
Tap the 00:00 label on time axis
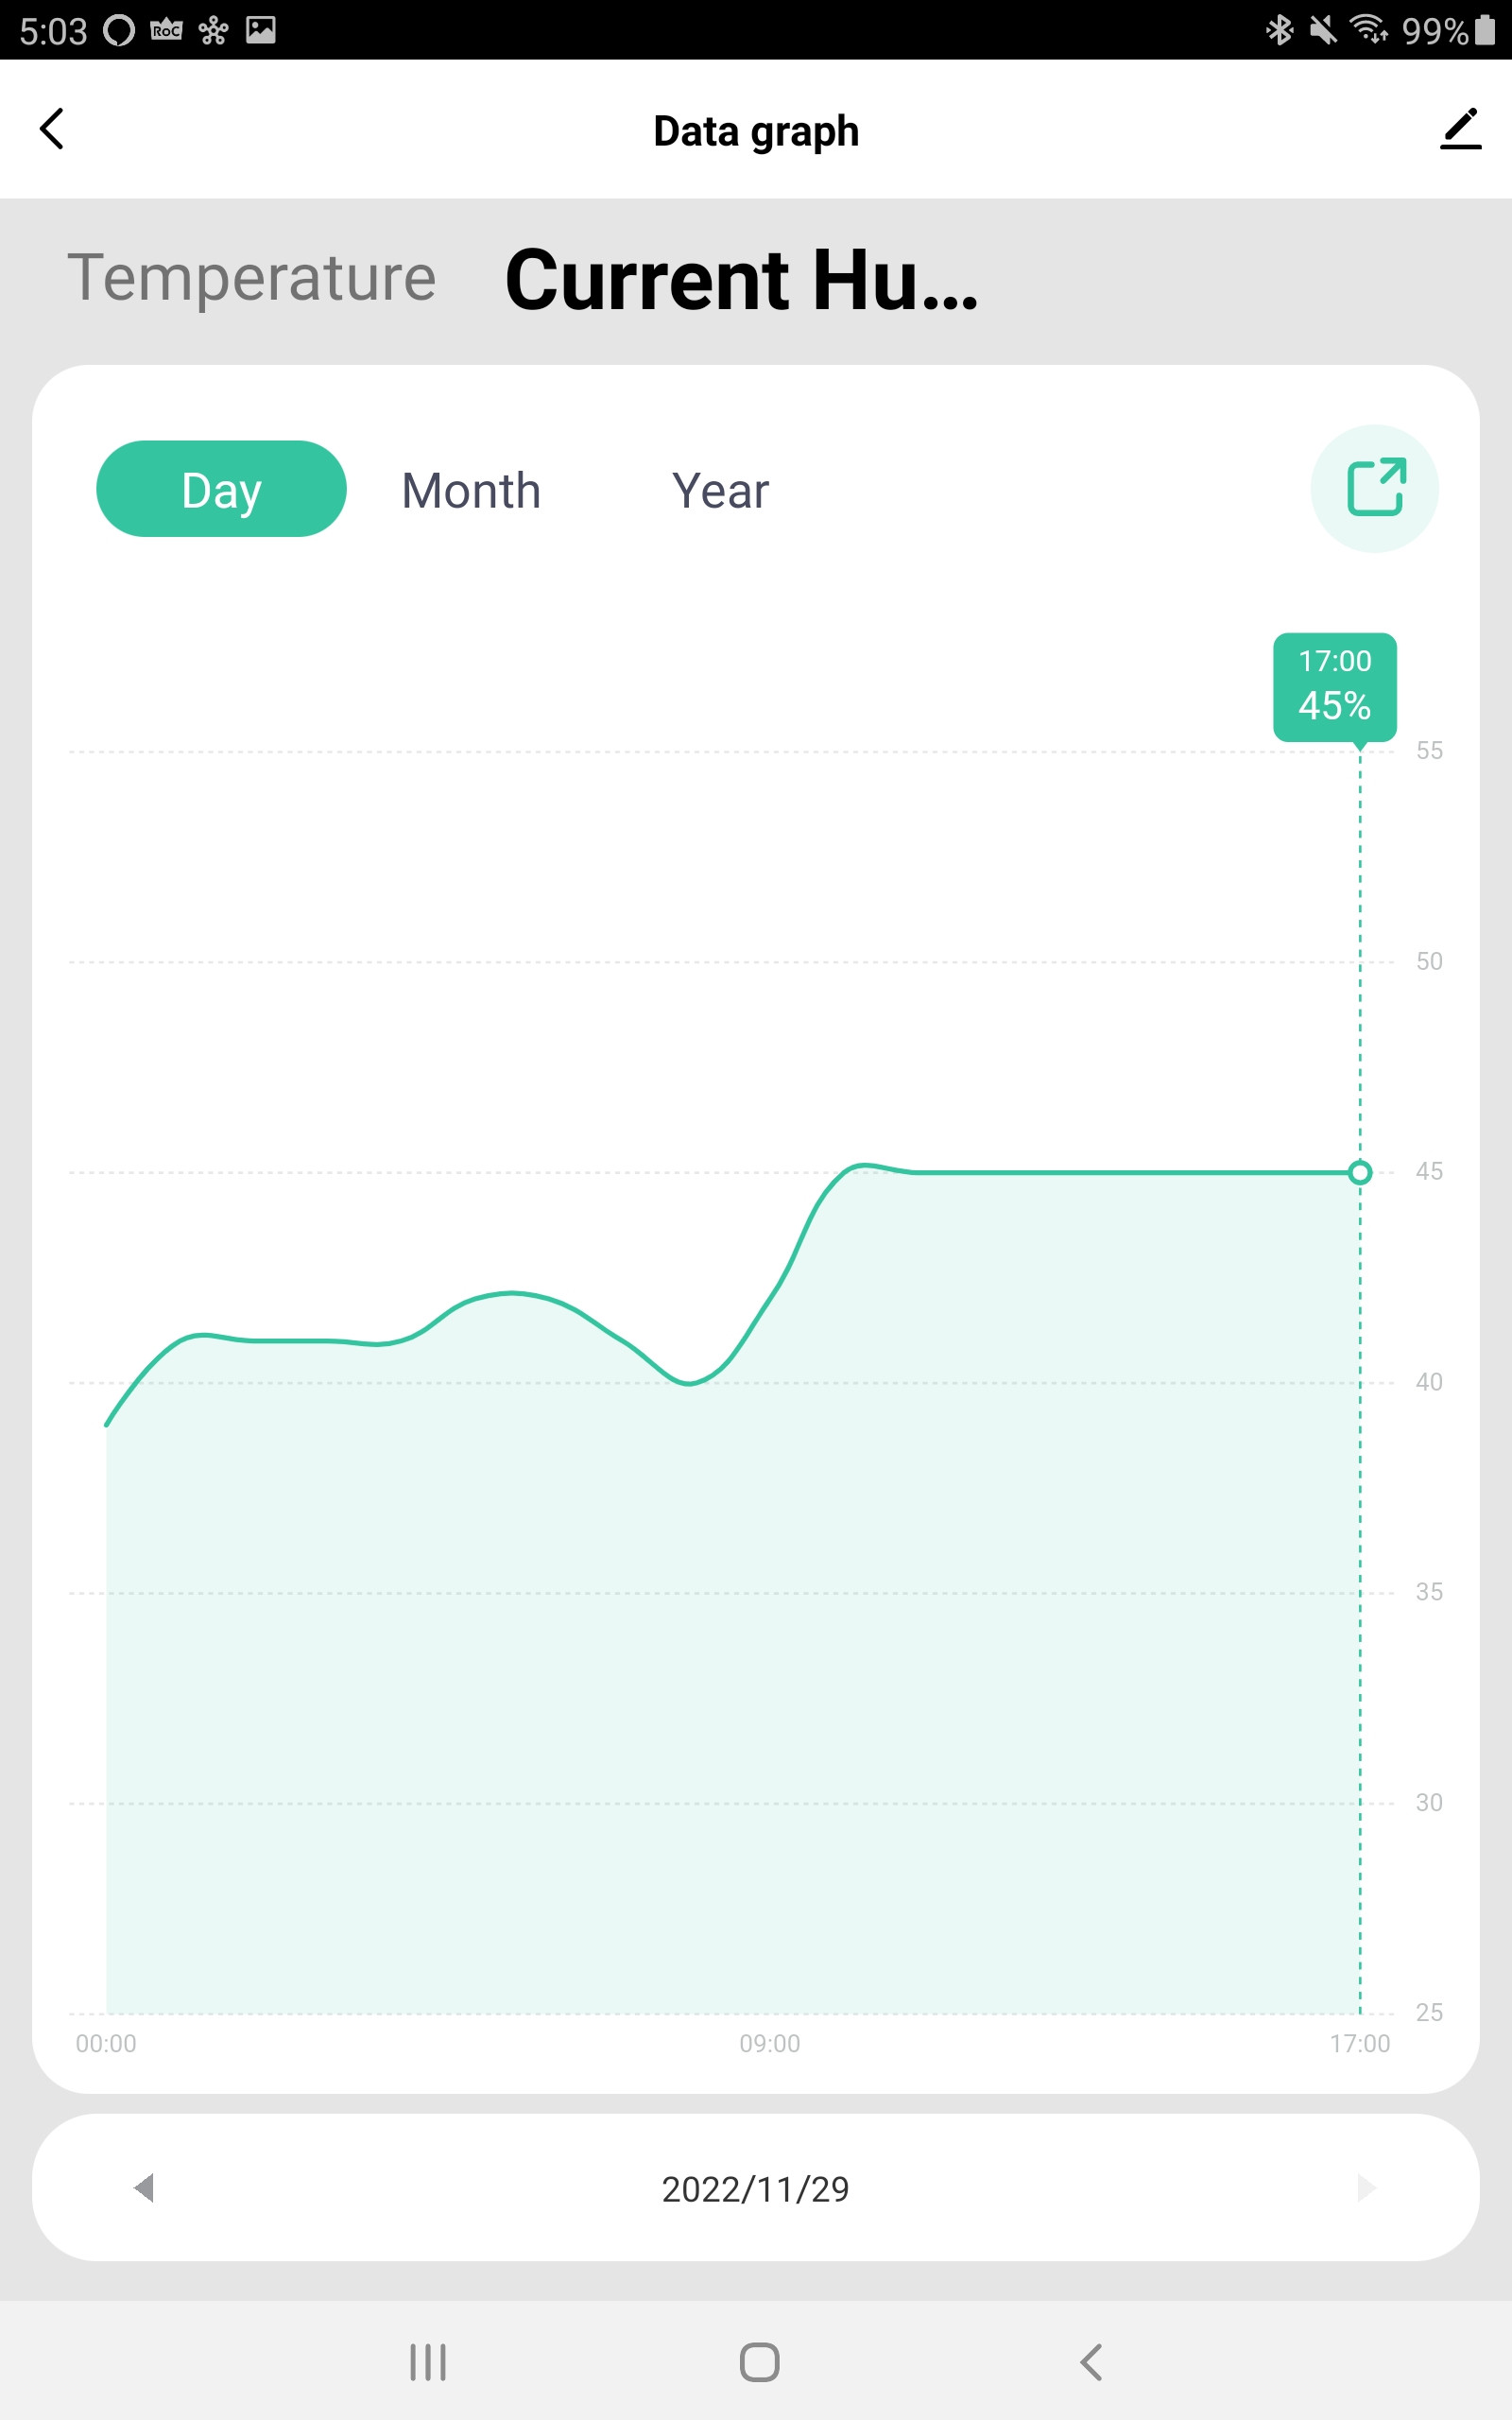106,2043
